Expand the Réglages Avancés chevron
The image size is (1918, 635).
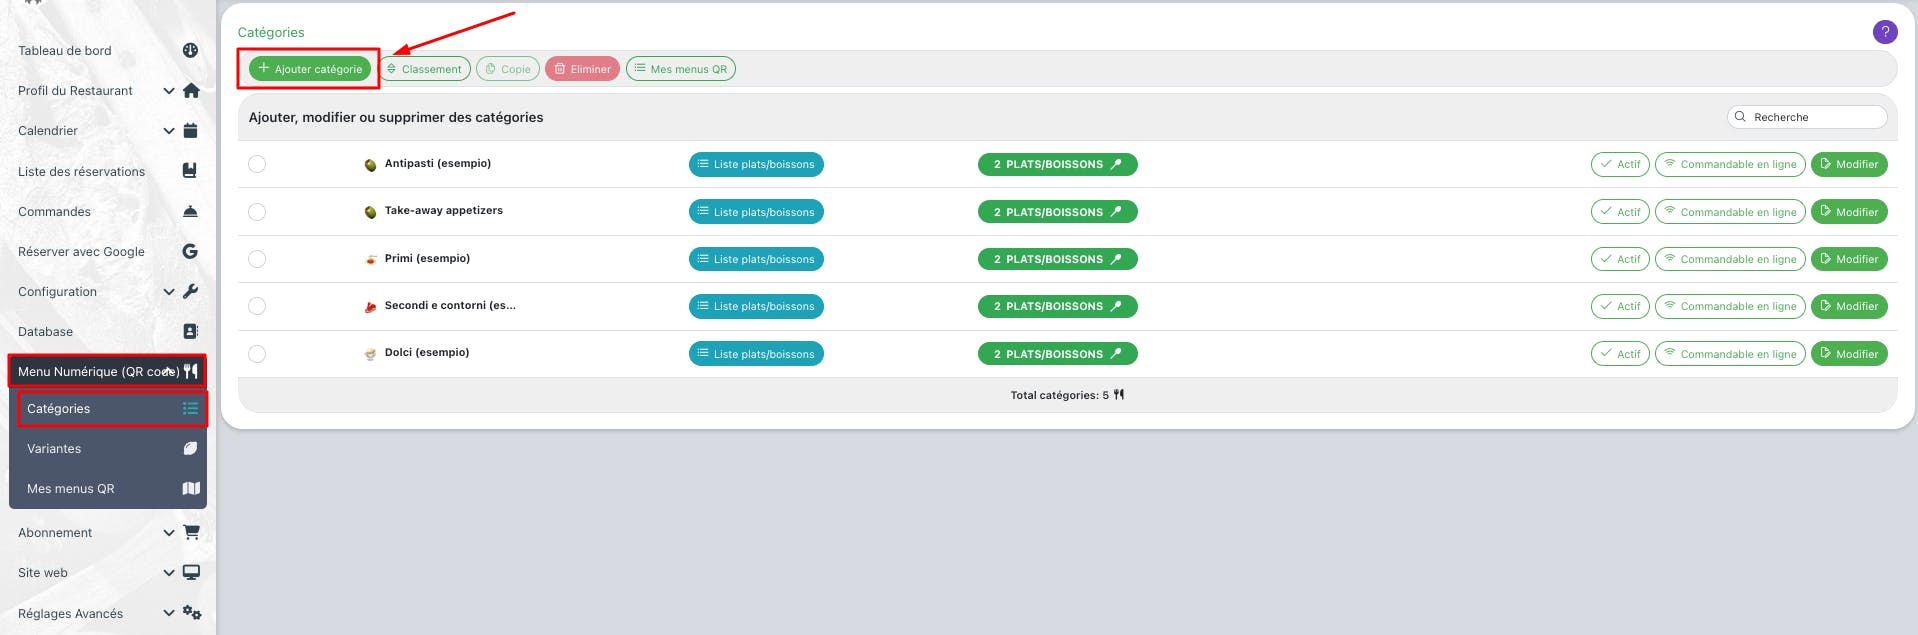169,613
